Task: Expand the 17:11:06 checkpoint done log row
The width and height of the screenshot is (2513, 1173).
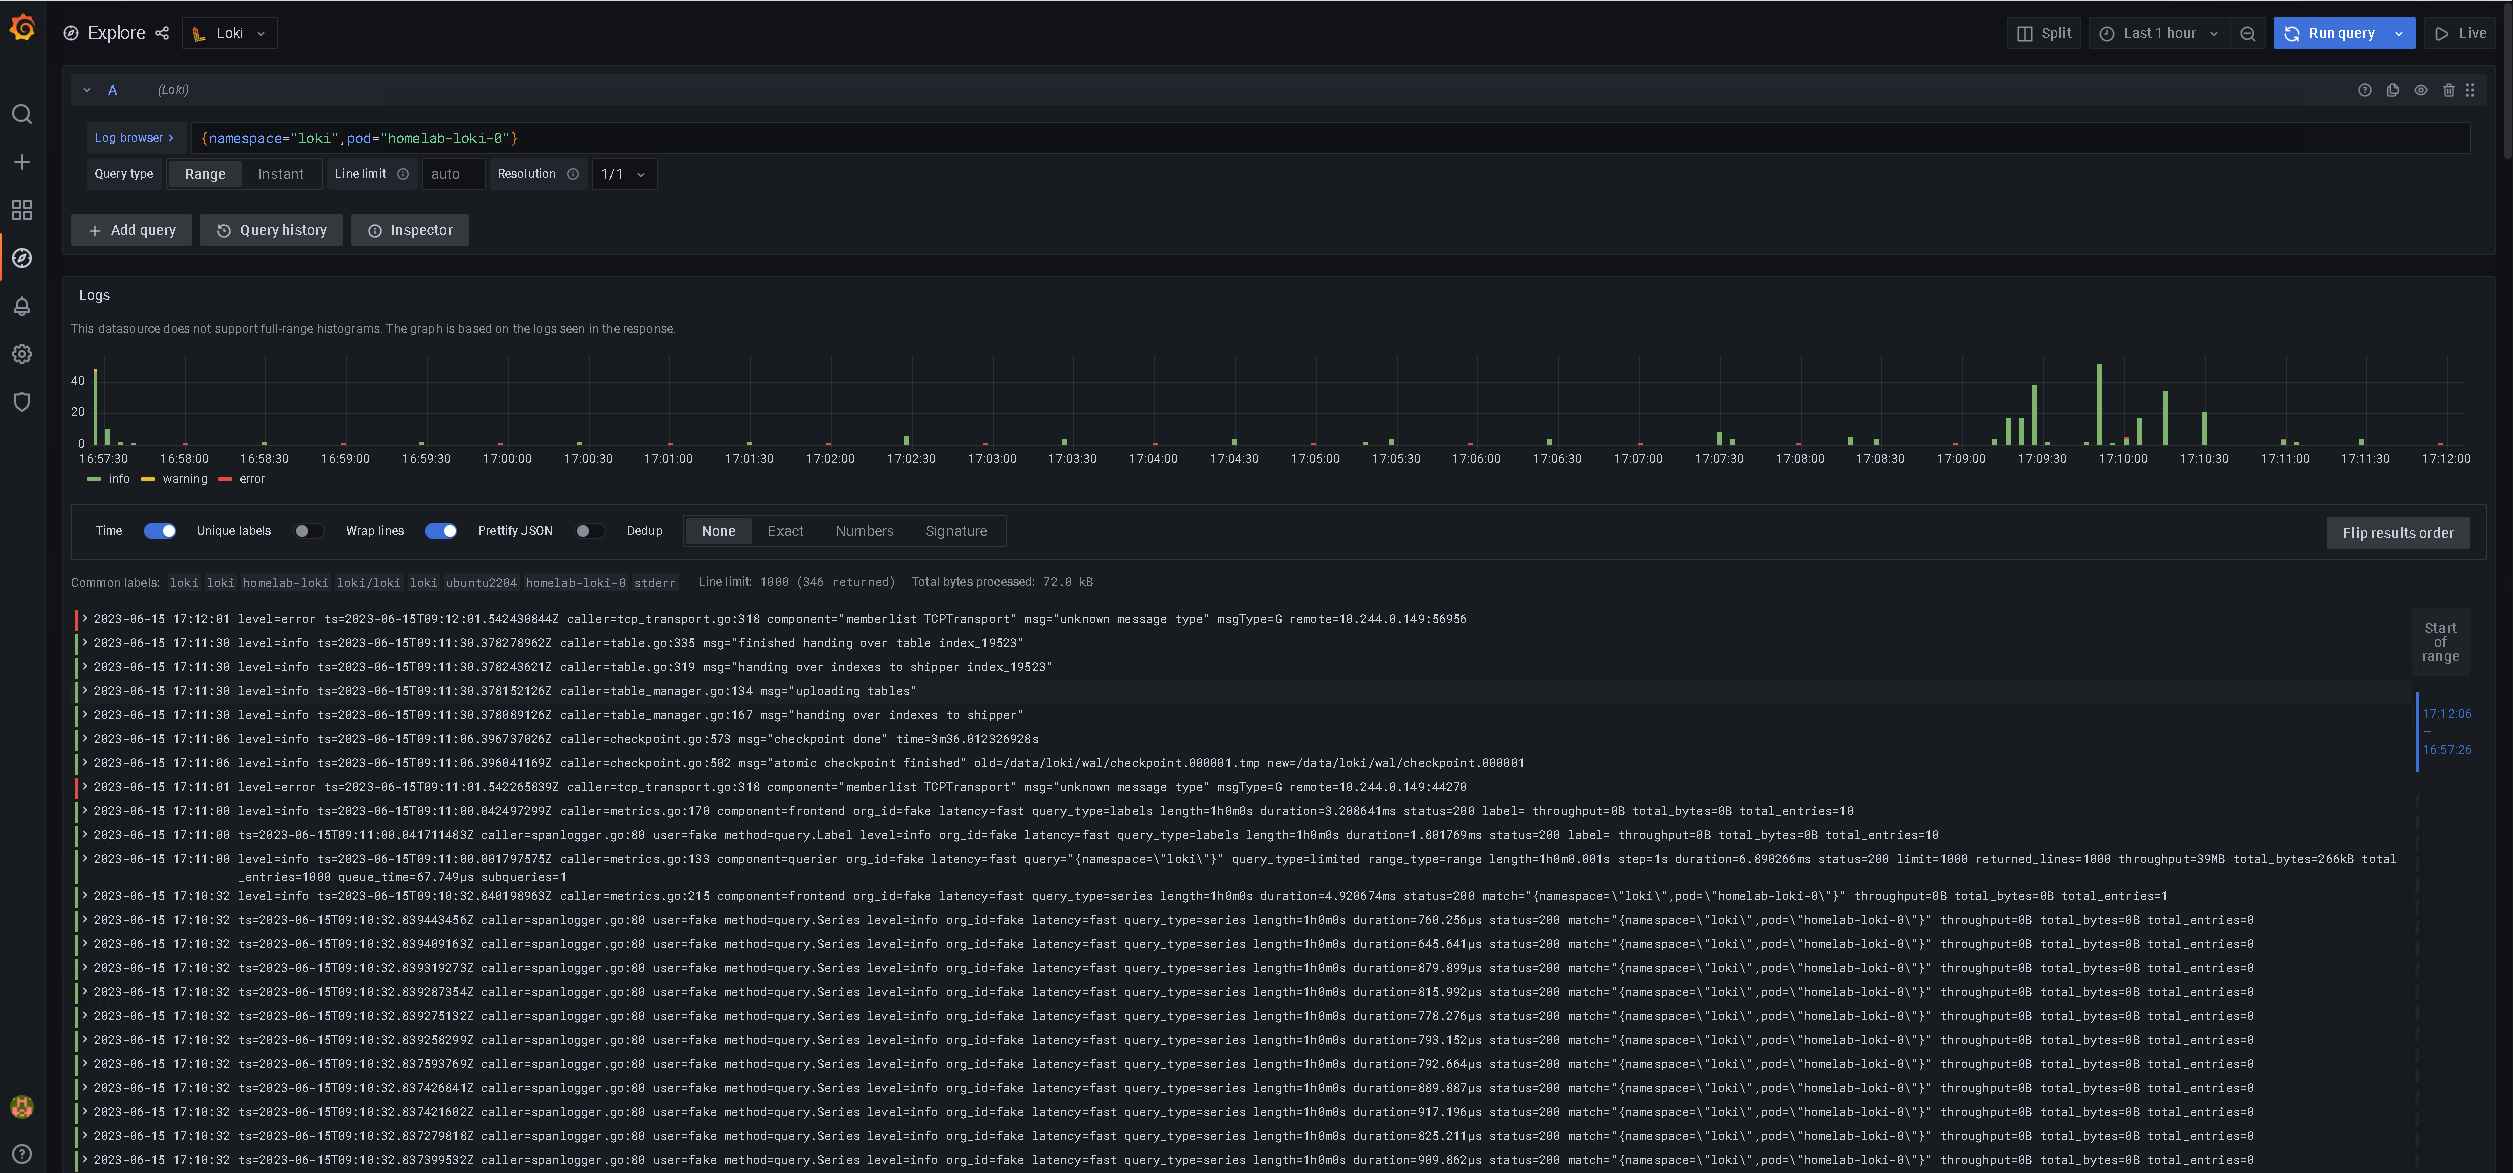Action: [85, 739]
